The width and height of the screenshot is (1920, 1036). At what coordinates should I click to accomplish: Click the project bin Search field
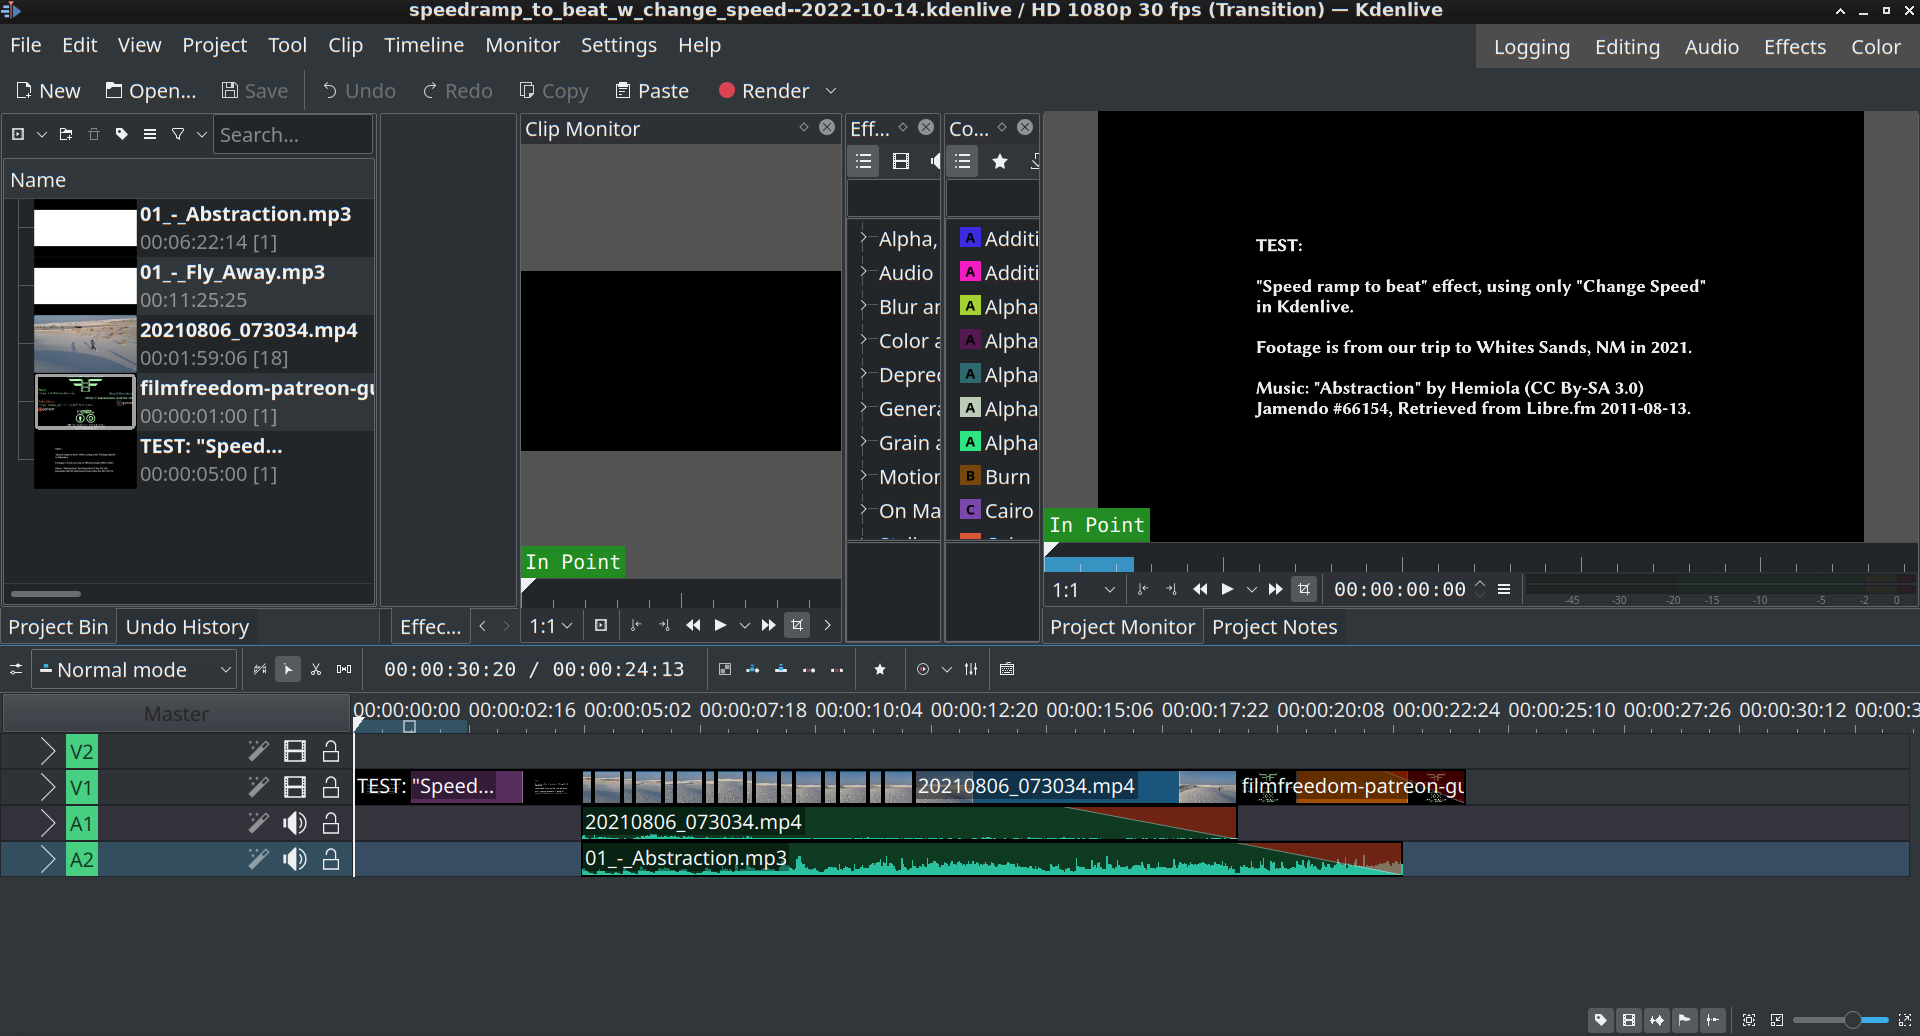point(292,135)
